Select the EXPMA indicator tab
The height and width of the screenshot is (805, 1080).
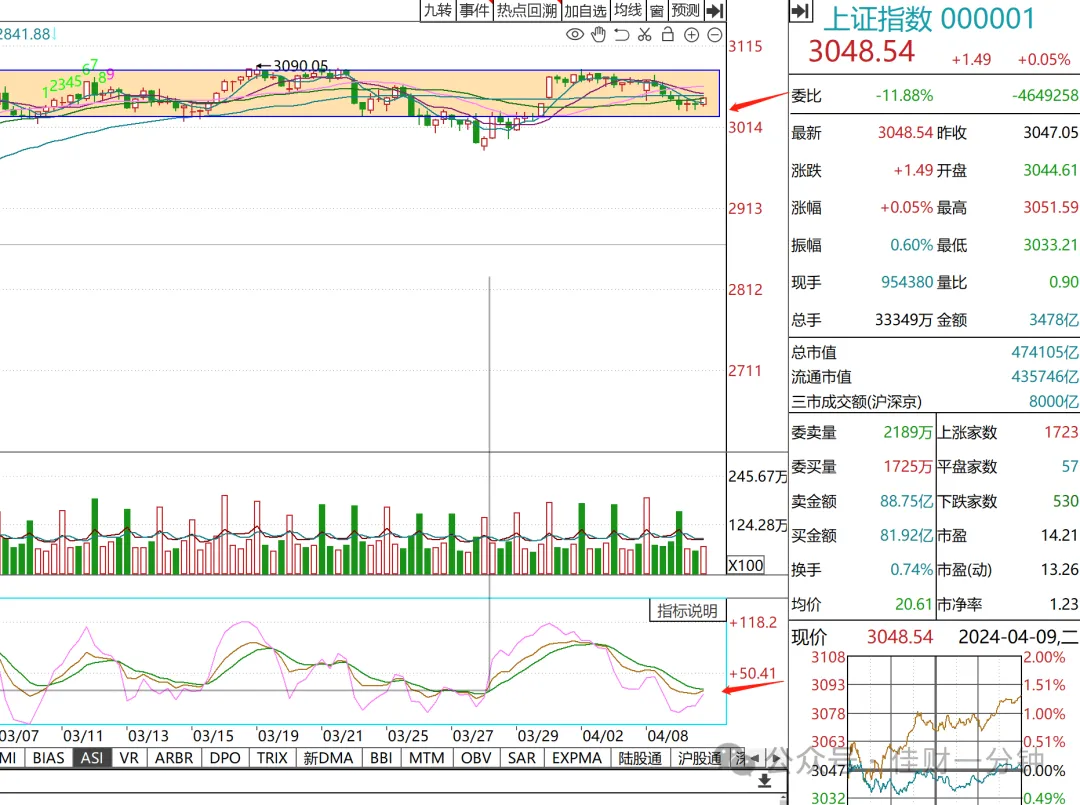point(577,758)
